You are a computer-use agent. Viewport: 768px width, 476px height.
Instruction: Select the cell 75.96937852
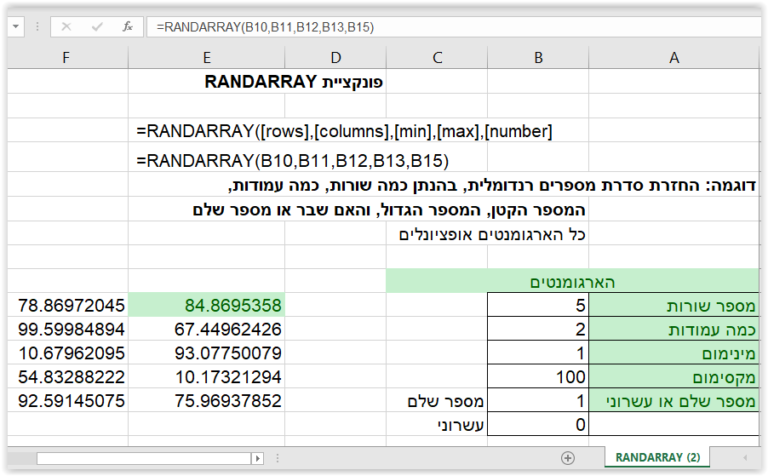(207, 401)
